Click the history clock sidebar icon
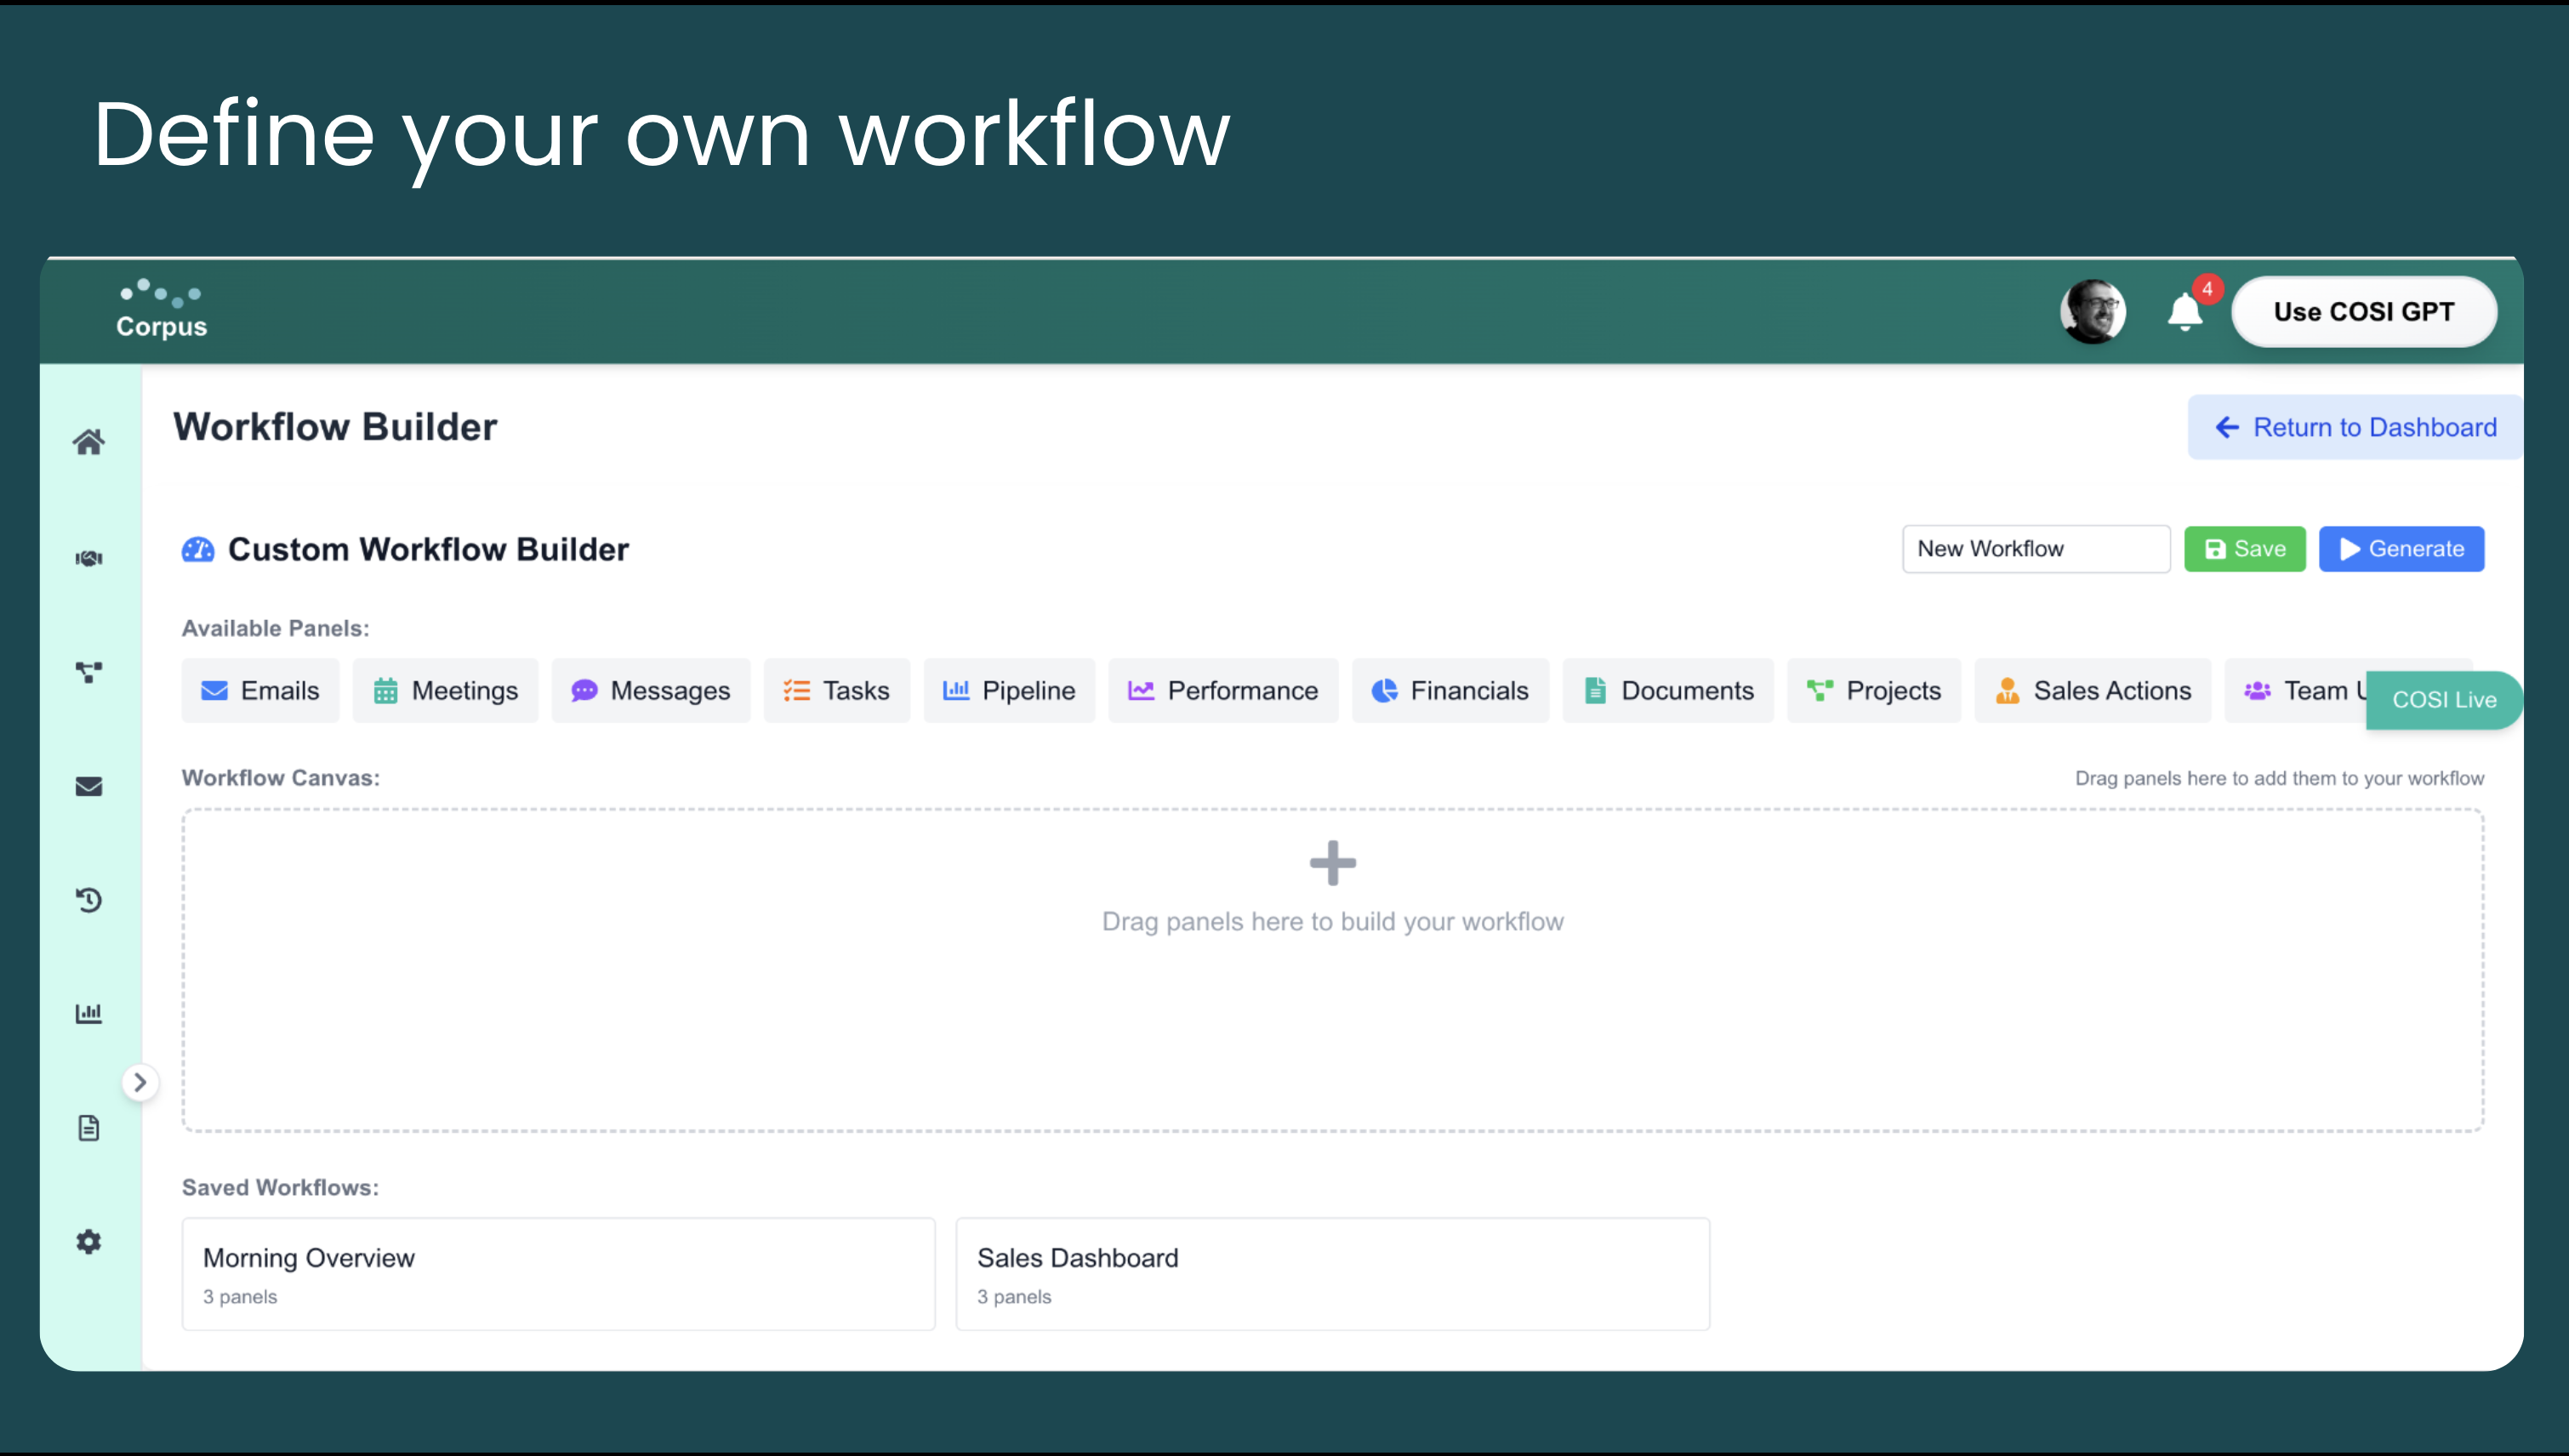The height and width of the screenshot is (1456, 2569). [88, 900]
